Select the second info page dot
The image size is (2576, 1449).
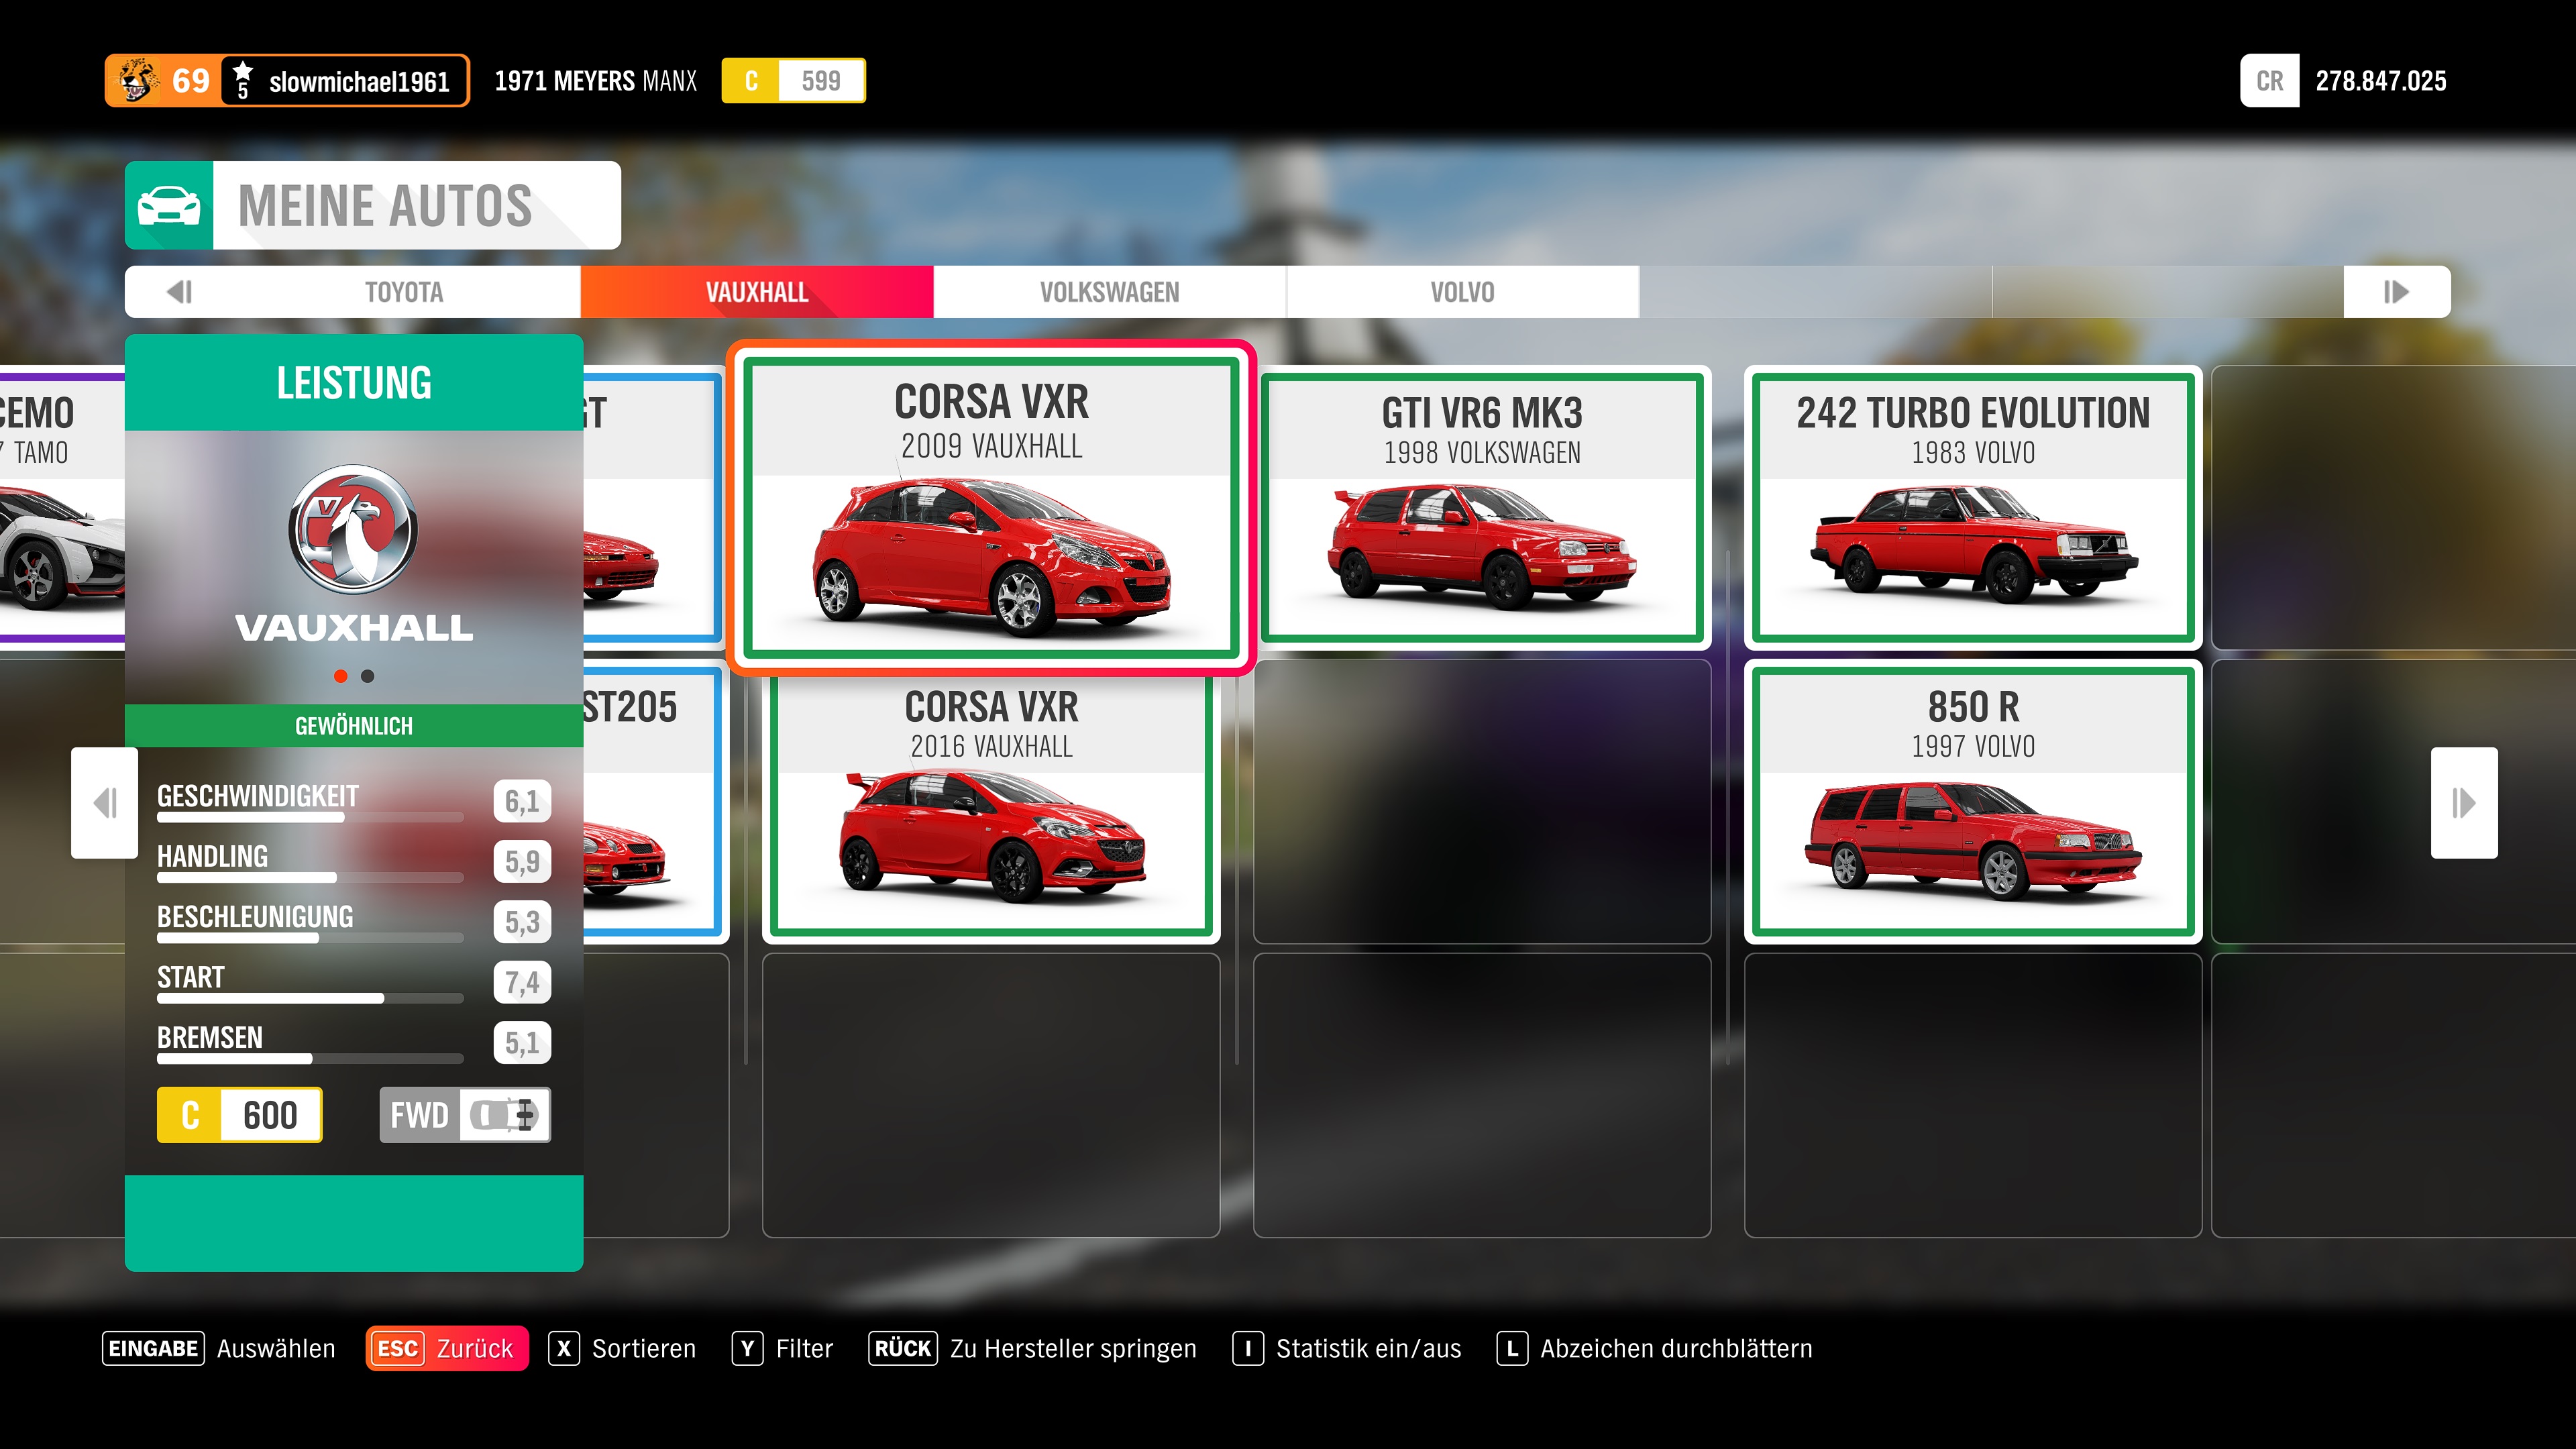pos(368,676)
